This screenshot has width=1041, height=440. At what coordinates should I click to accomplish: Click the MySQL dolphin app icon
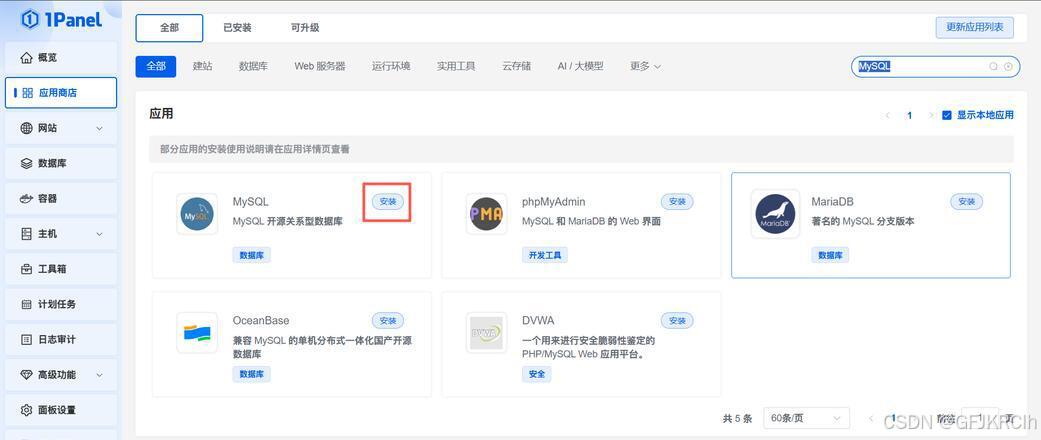197,214
